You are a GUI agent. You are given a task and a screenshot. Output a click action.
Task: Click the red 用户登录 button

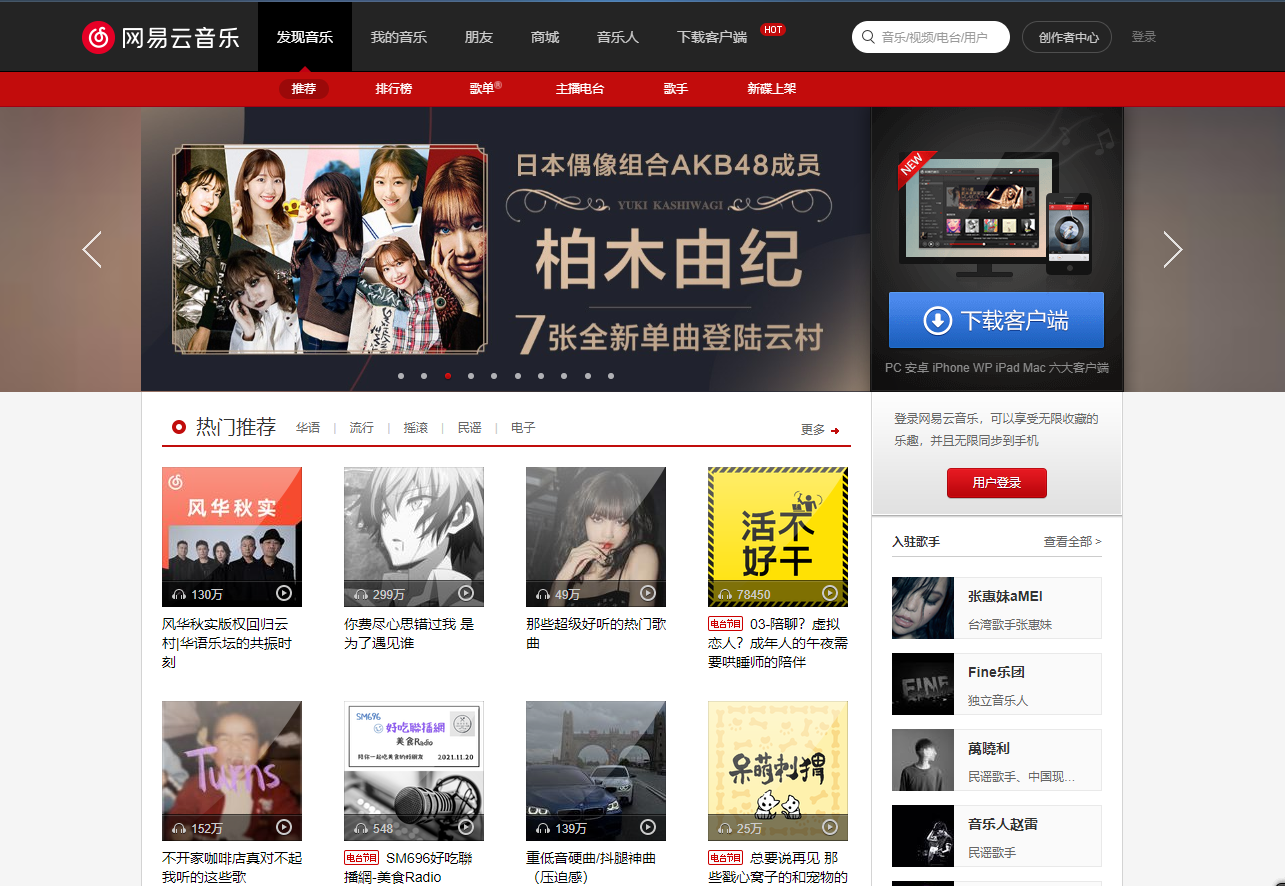pos(997,482)
